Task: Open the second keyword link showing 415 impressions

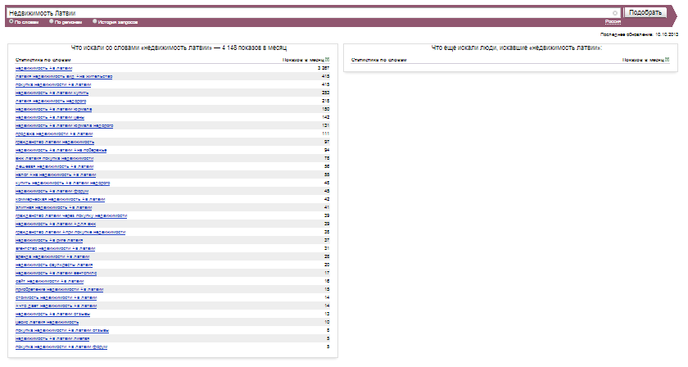Action: click(54, 85)
